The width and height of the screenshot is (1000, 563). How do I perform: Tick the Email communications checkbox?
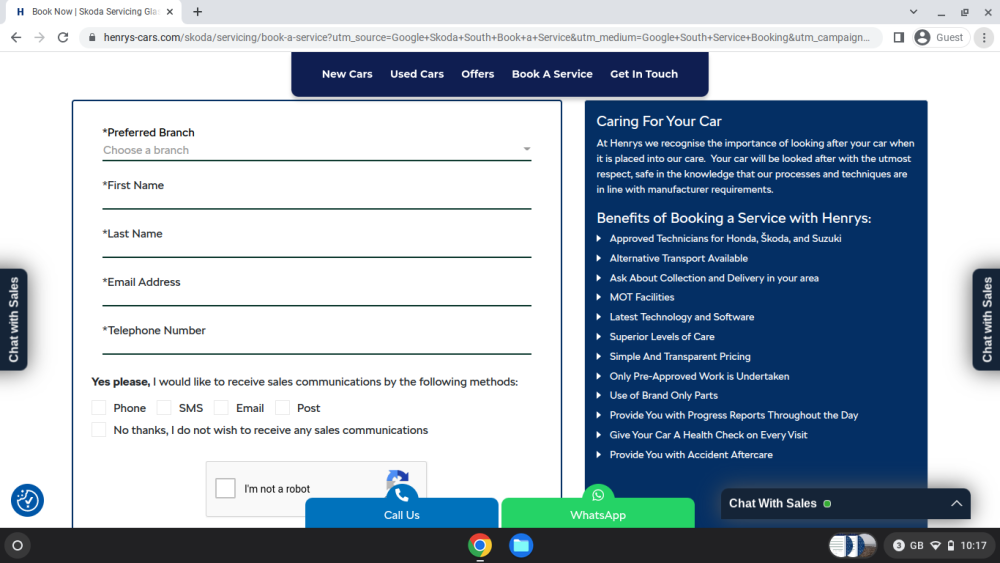221,408
